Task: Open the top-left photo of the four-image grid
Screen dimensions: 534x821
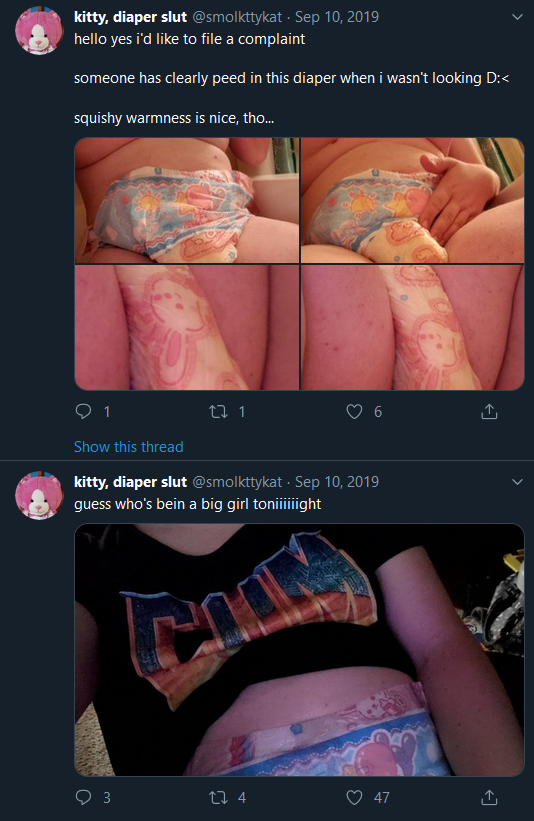Action: [x=187, y=201]
